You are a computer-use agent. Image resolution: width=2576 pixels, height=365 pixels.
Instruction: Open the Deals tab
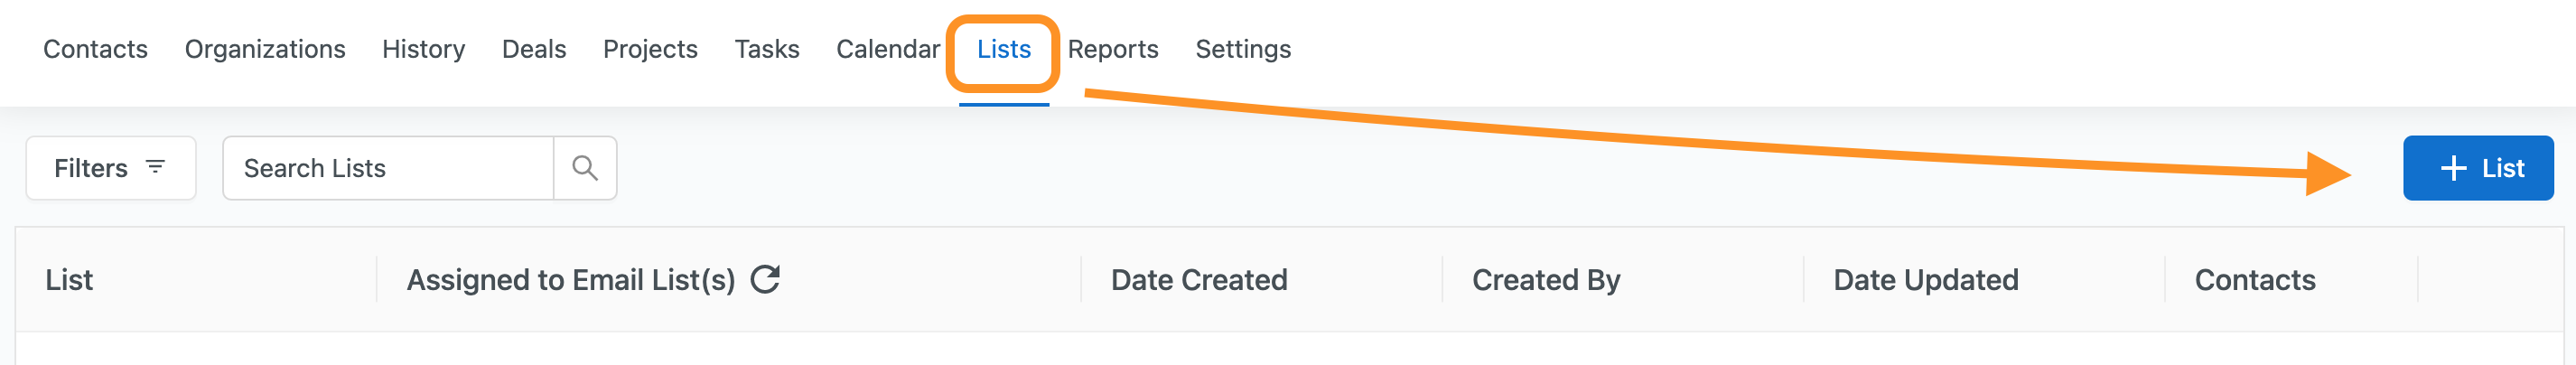[534, 49]
